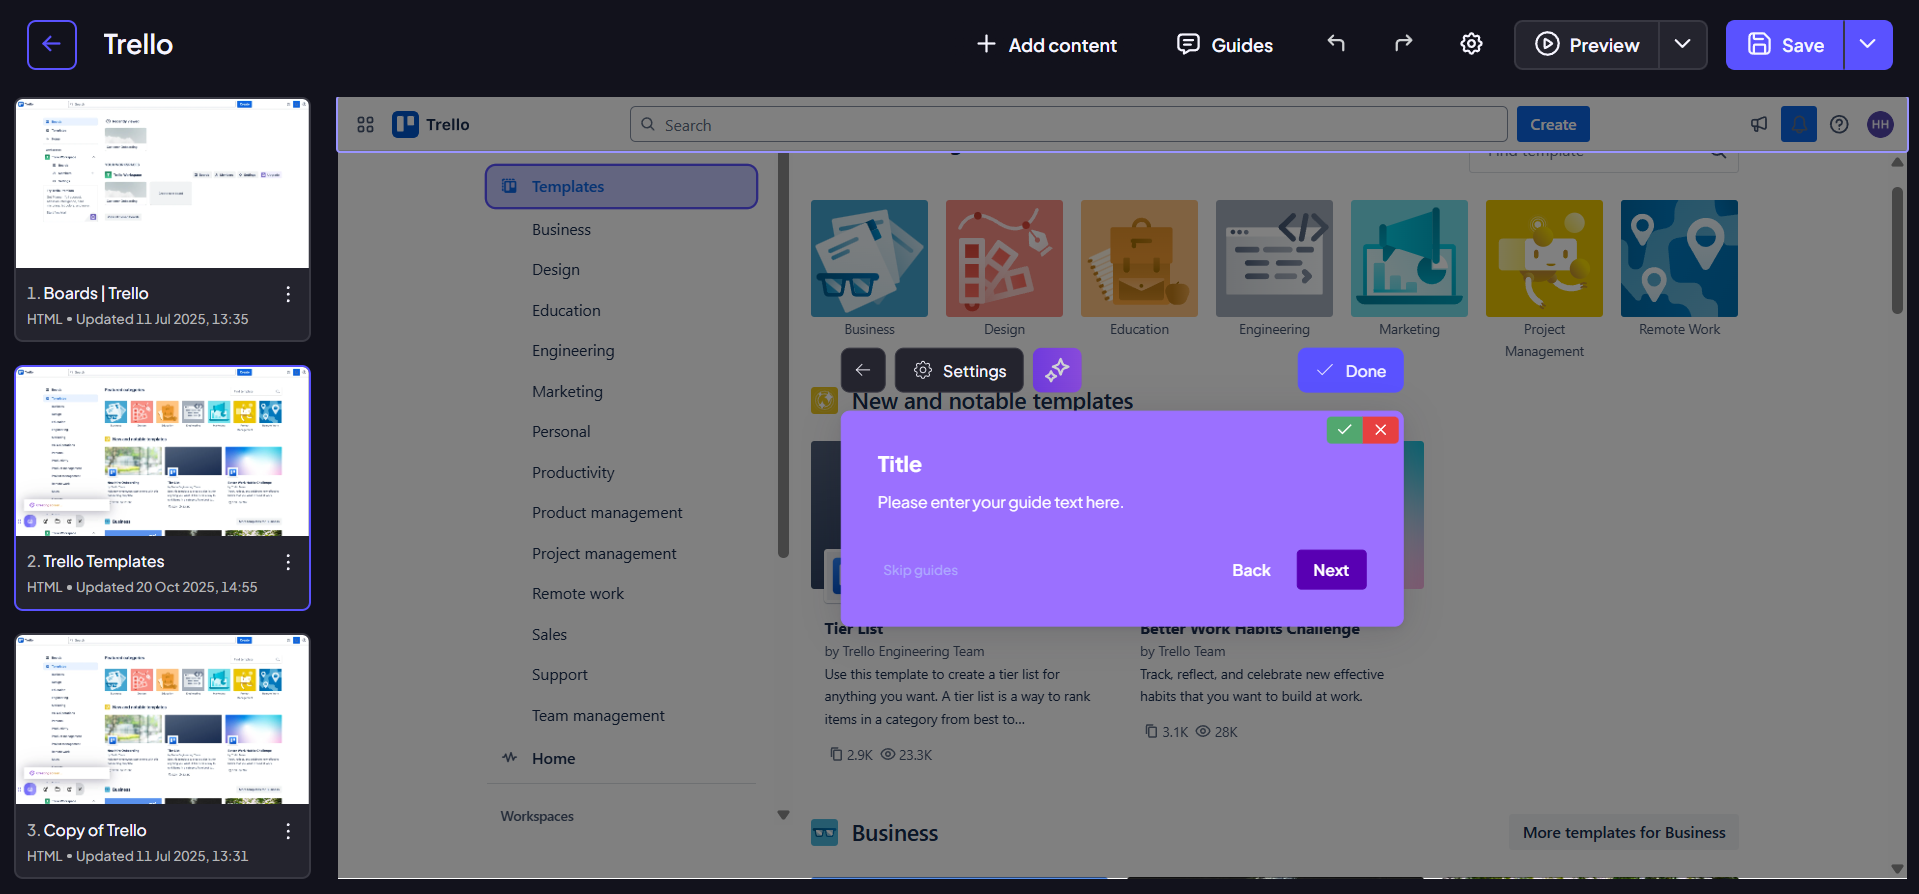
Task: Select Templates in the sidebar
Action: pyautogui.click(x=621, y=187)
